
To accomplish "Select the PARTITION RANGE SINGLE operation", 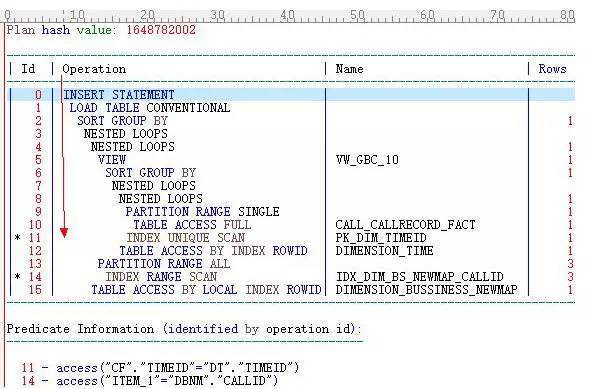I will coord(202,212).
